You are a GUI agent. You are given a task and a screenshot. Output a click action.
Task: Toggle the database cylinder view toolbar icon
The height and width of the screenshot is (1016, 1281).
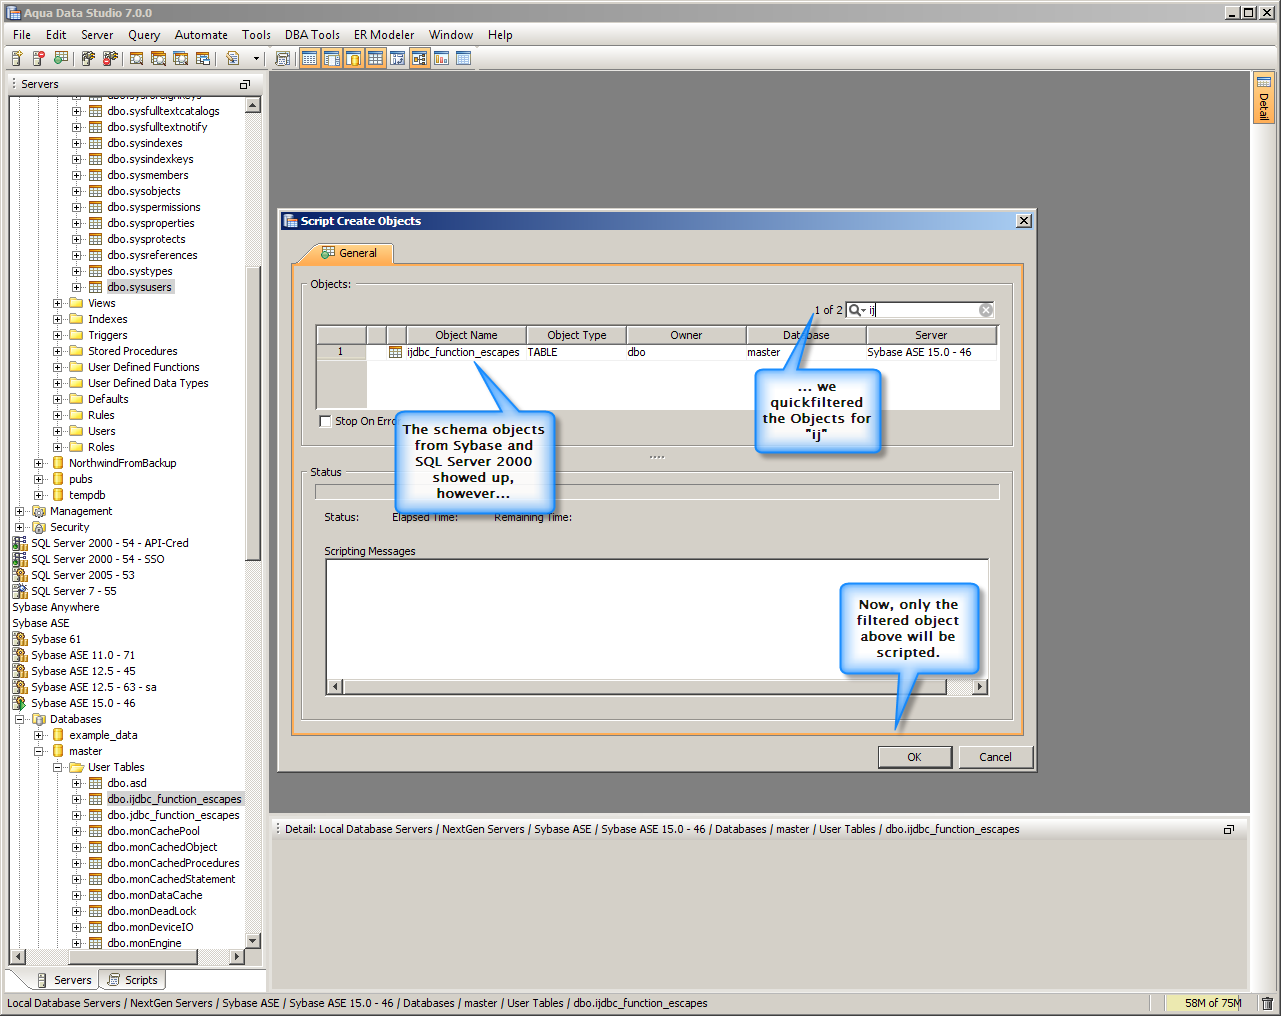354,59
